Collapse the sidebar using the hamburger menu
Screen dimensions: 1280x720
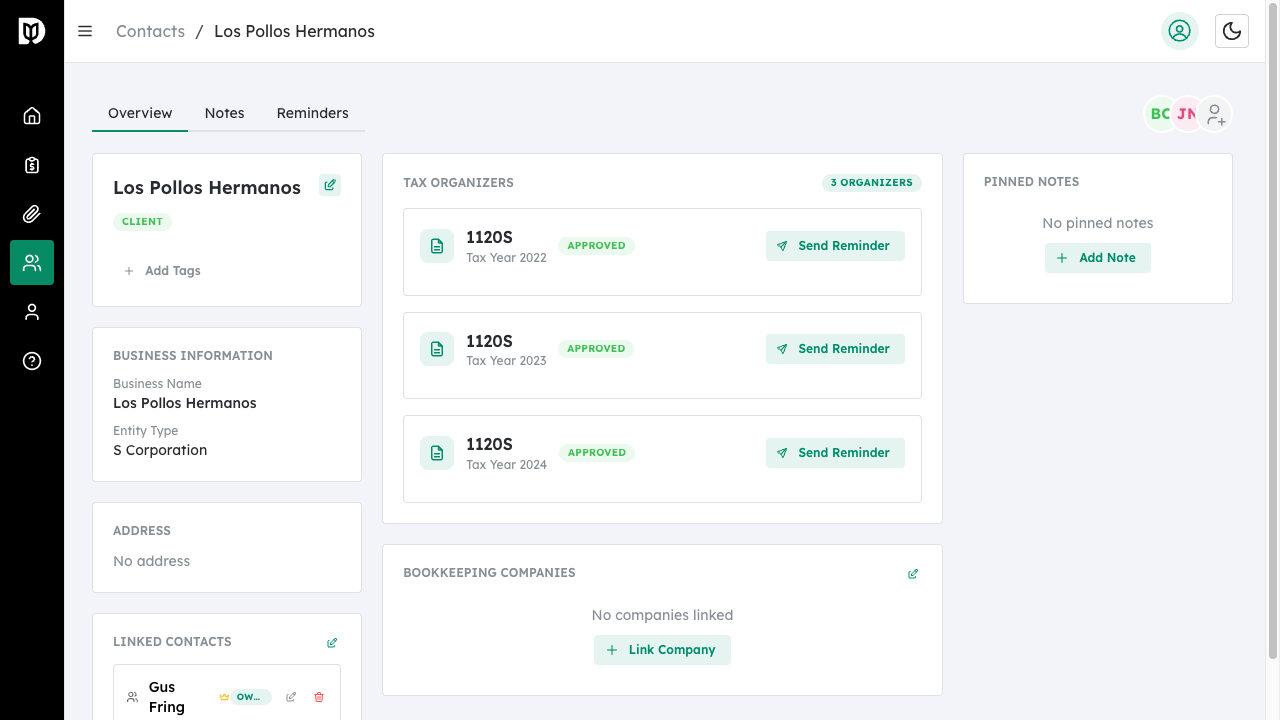(x=85, y=31)
